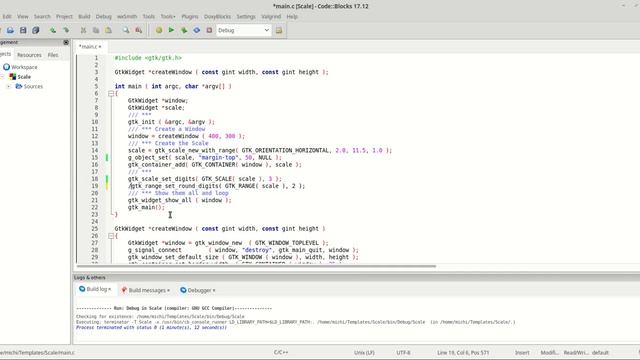Viewport: 640px width, 360px height.
Task: Click the Paste toolbar icon
Action: [109, 30]
